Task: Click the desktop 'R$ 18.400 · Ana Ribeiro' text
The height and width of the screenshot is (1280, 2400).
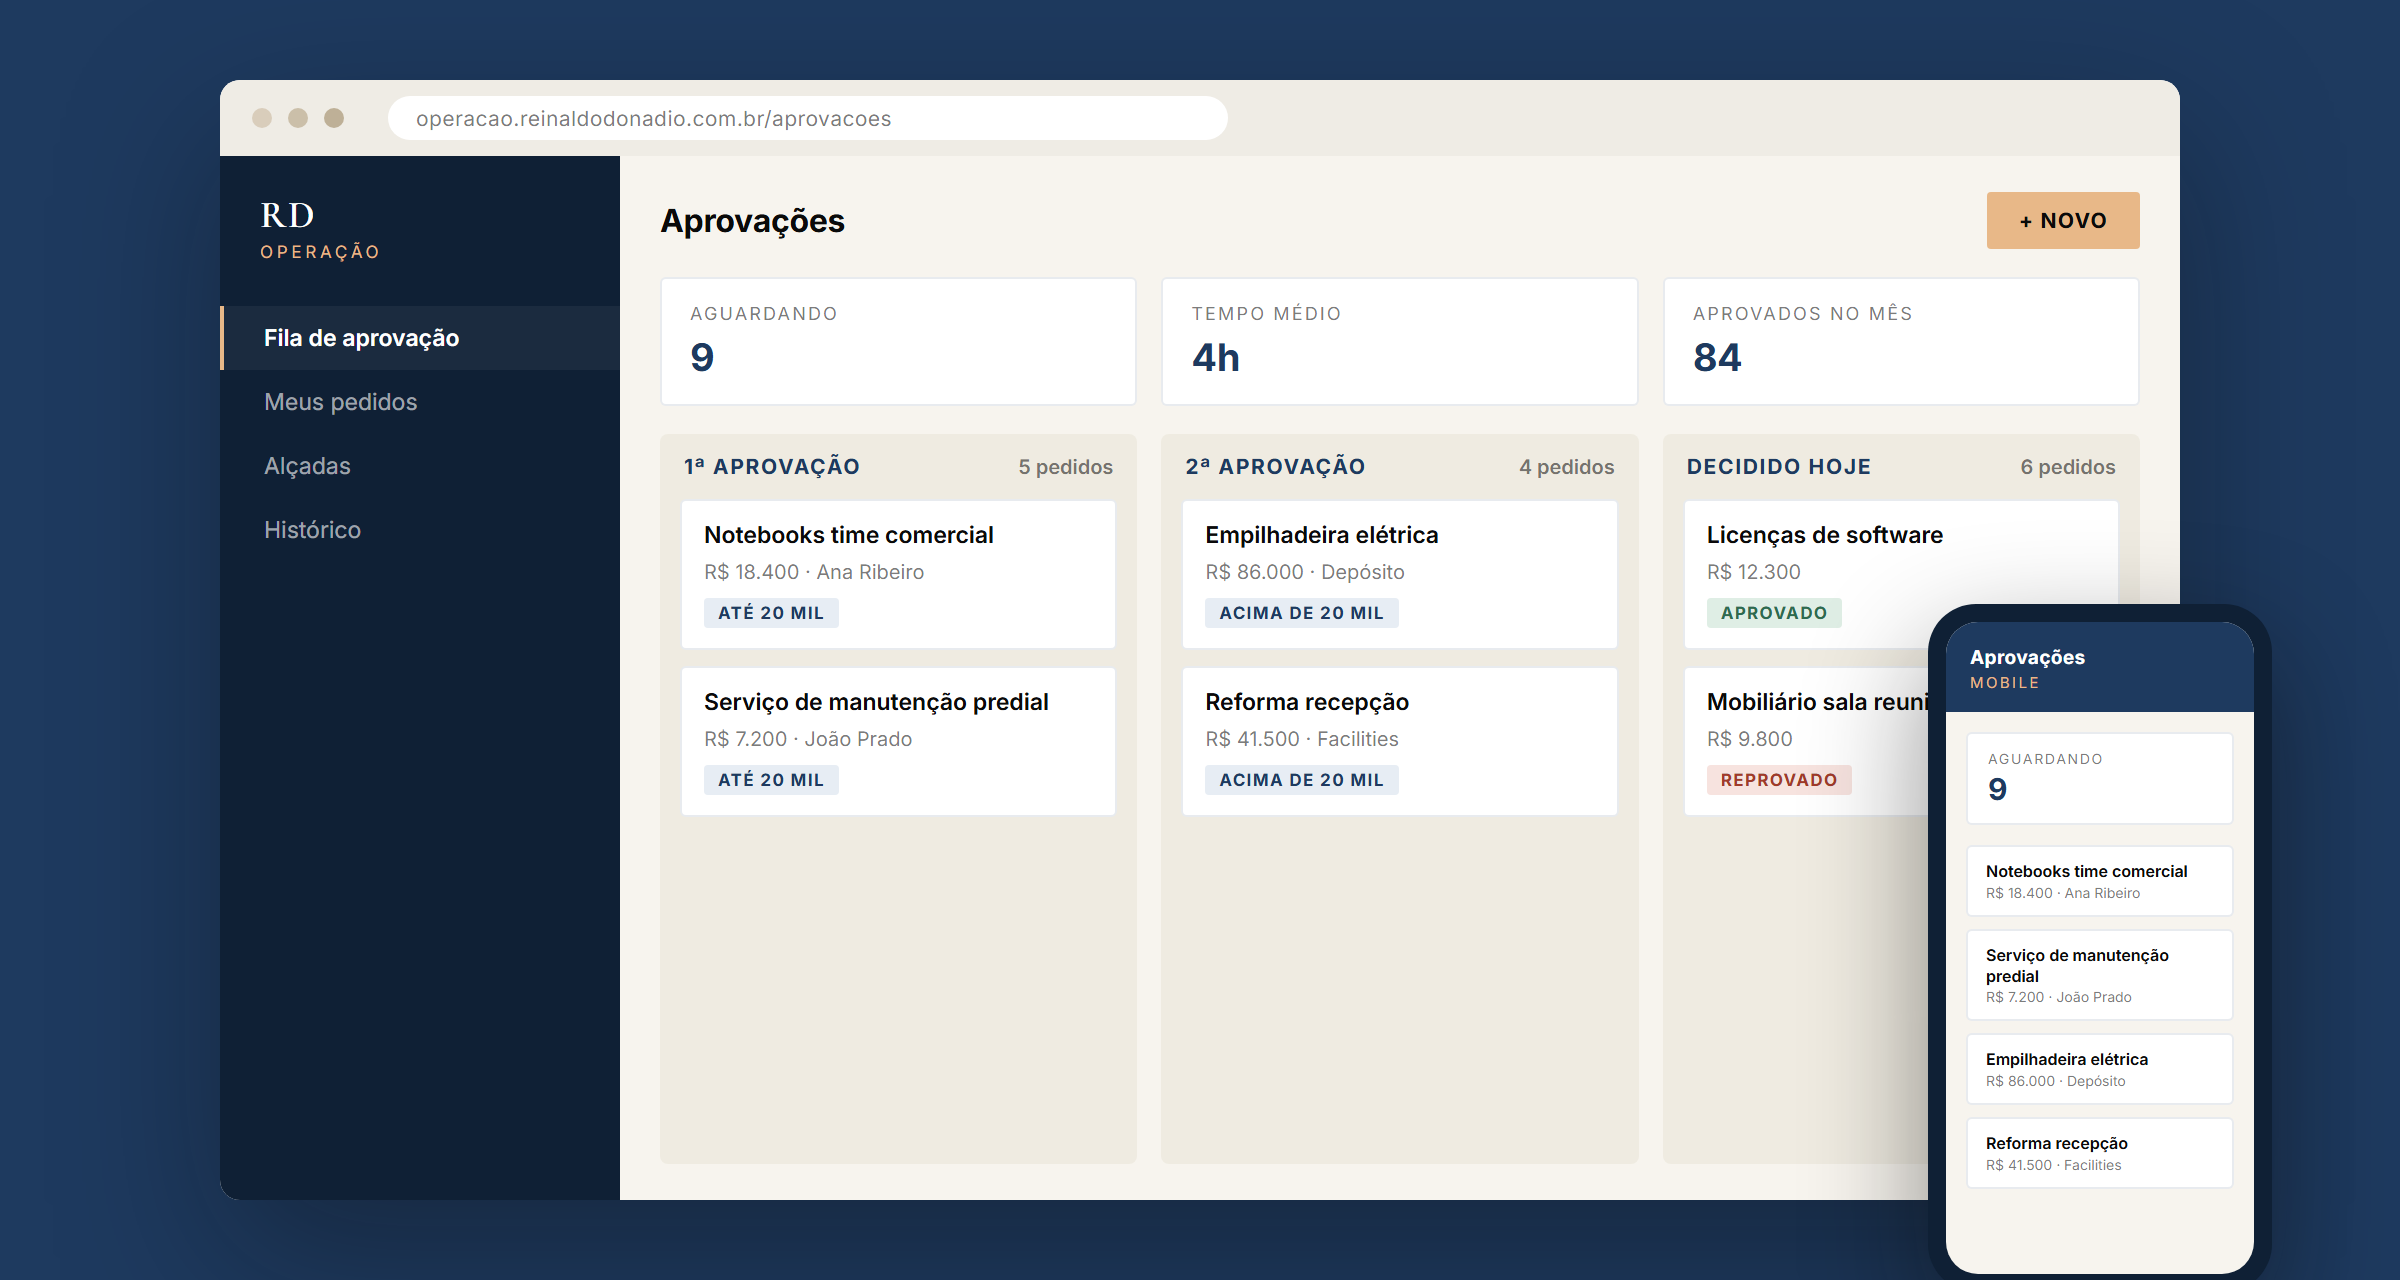Action: tap(814, 572)
